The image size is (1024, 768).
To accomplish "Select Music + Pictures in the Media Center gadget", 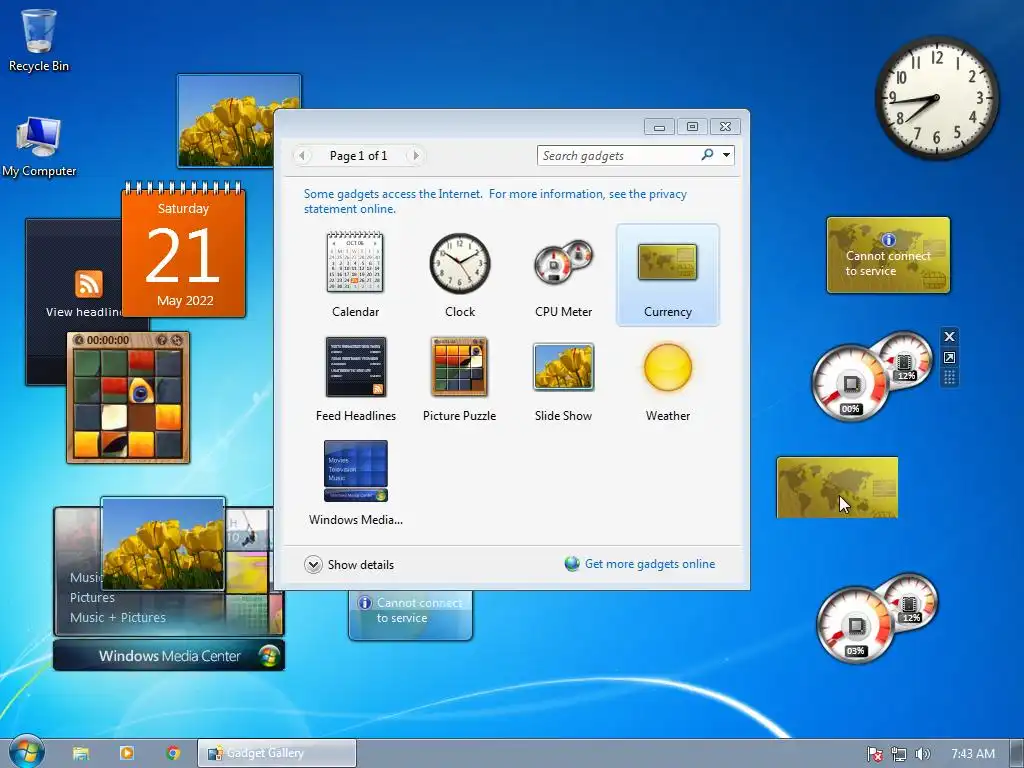I will click(118, 617).
